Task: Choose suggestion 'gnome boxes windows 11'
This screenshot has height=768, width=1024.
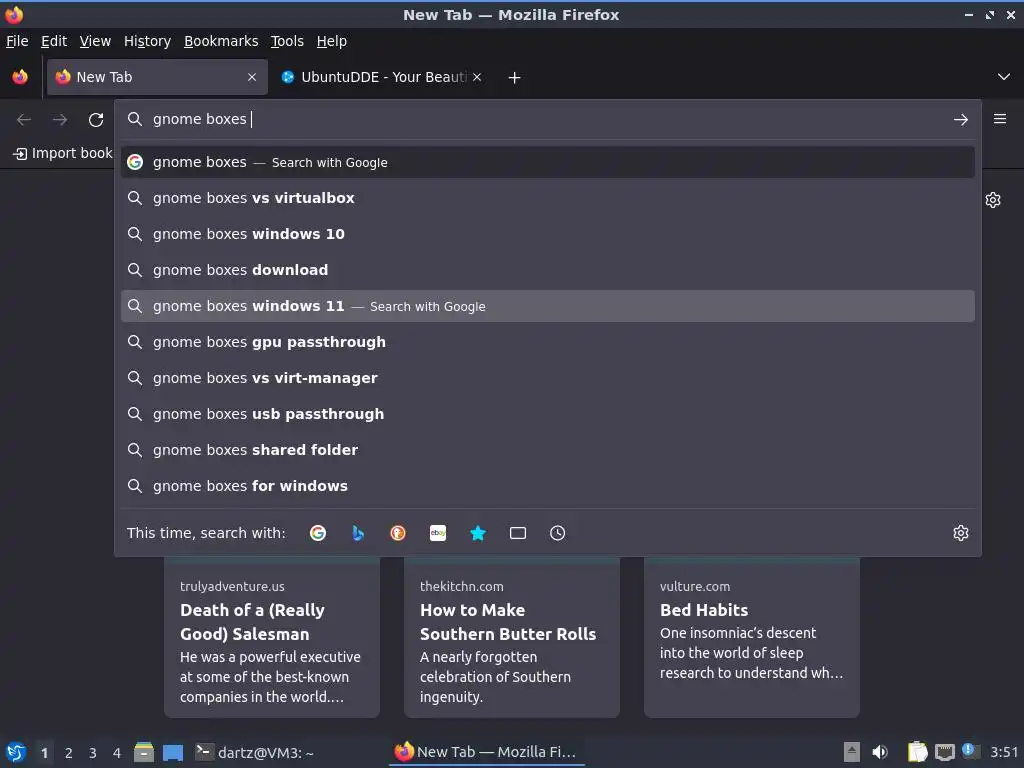Action: [547, 306]
